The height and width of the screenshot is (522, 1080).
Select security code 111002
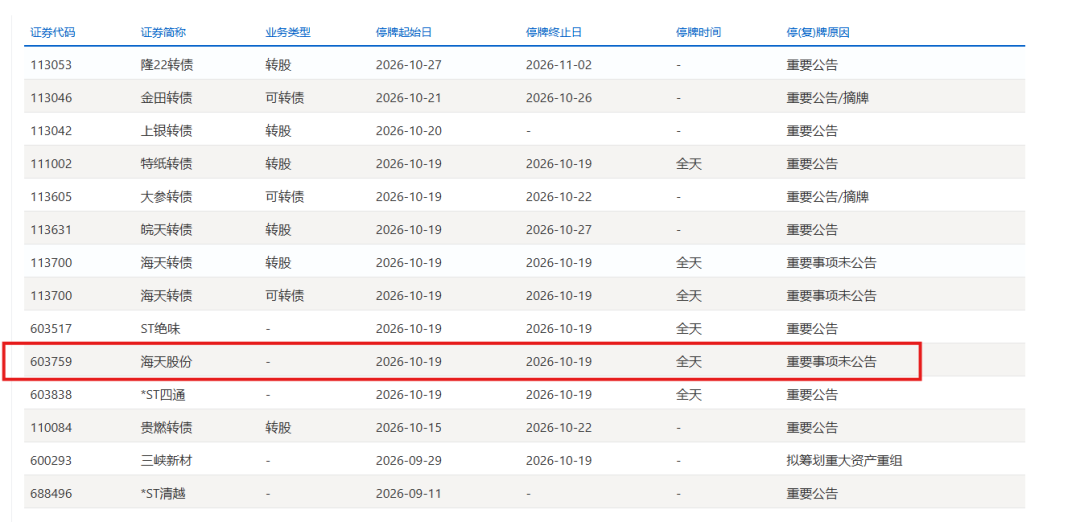pyautogui.click(x=51, y=165)
